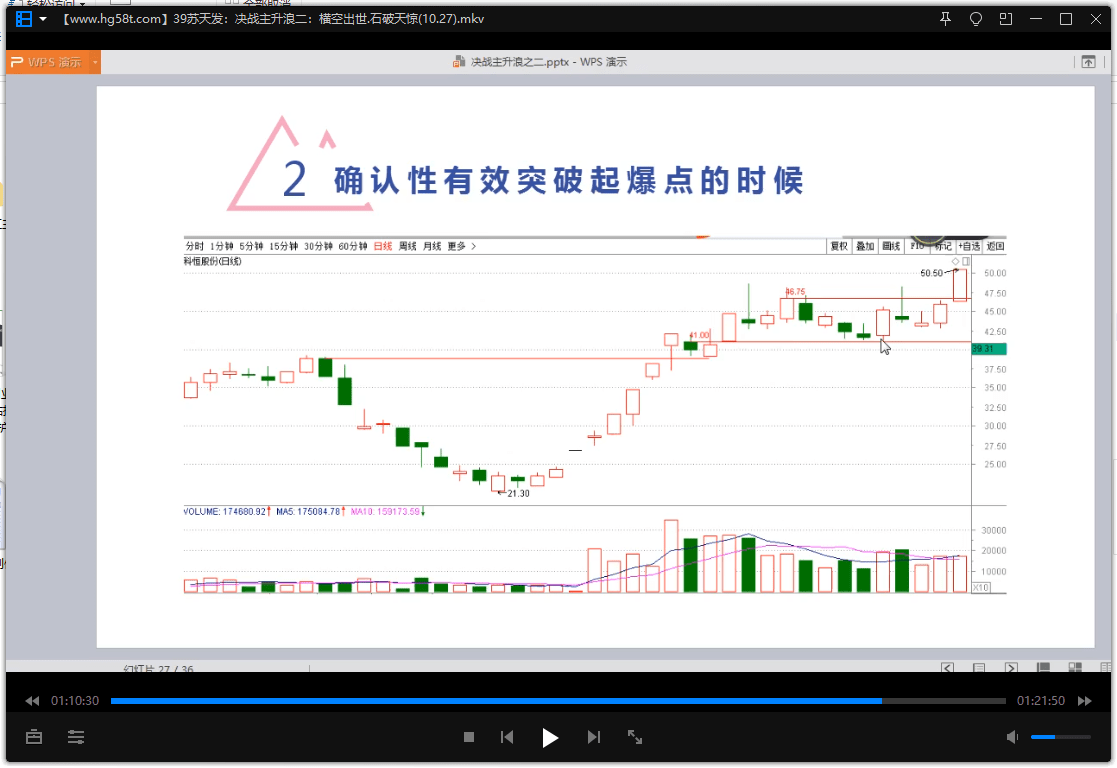
Task: Select the 分时 chart tab
Action: (194, 247)
